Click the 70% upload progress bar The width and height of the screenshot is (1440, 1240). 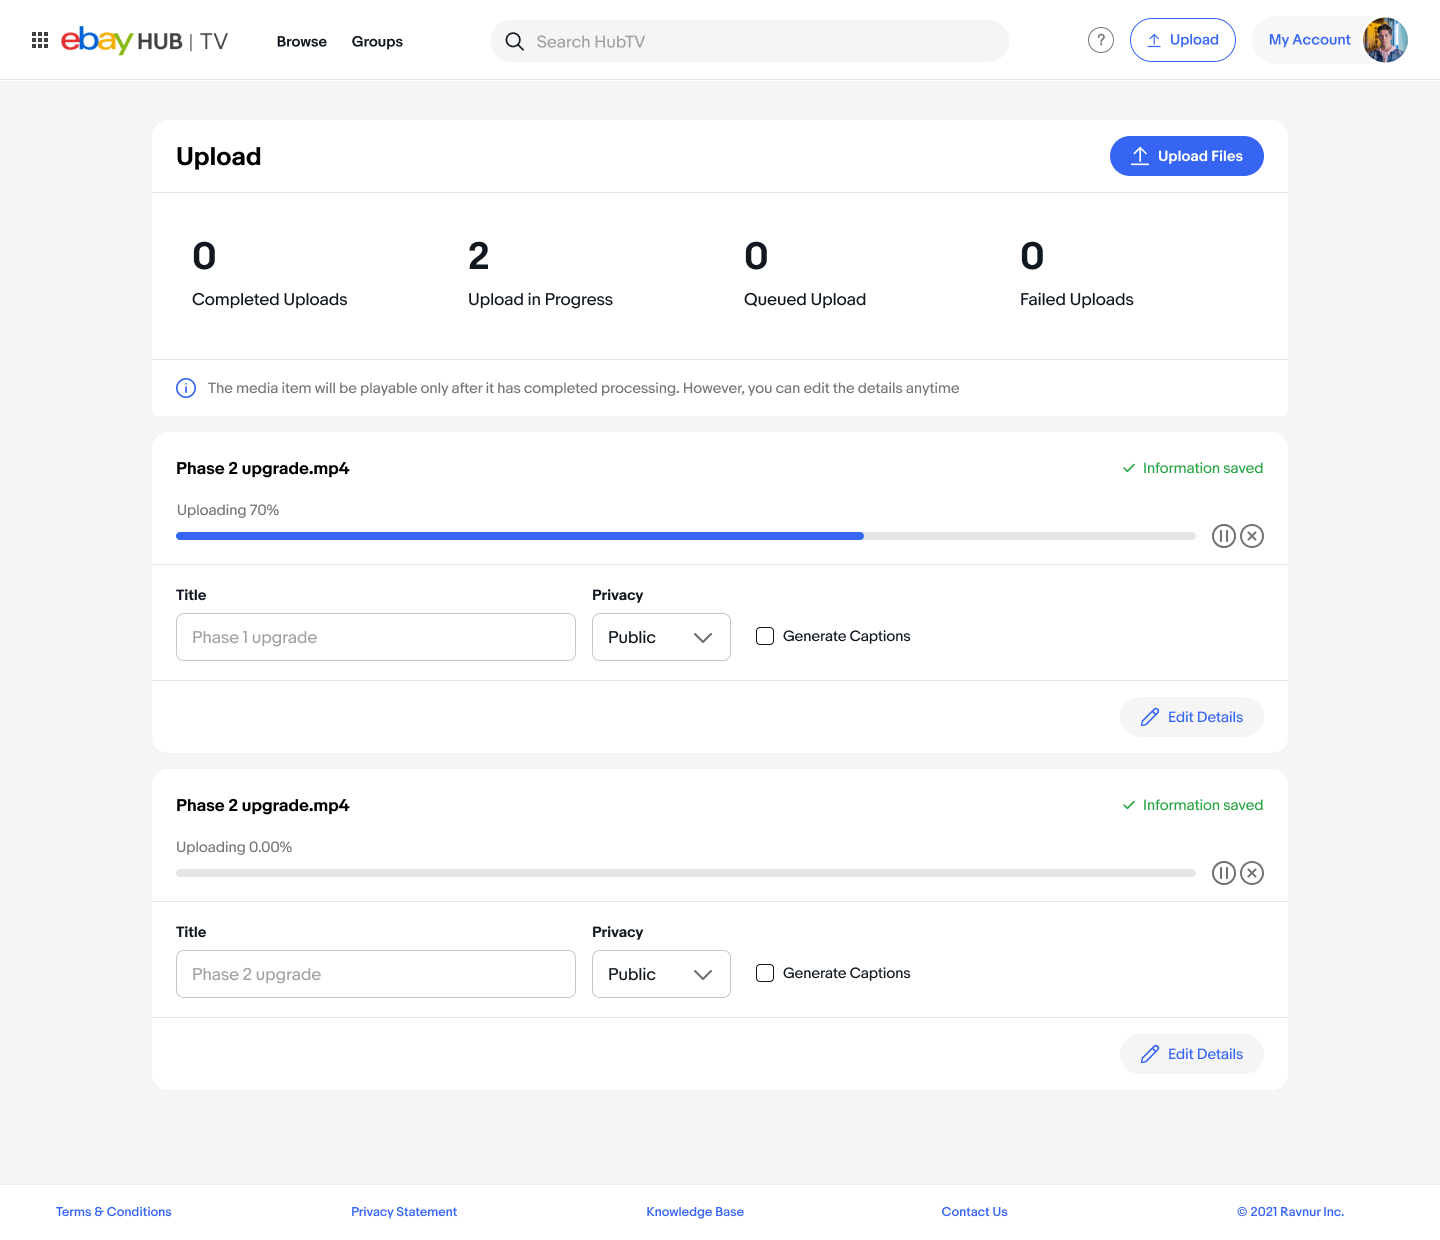(x=686, y=536)
